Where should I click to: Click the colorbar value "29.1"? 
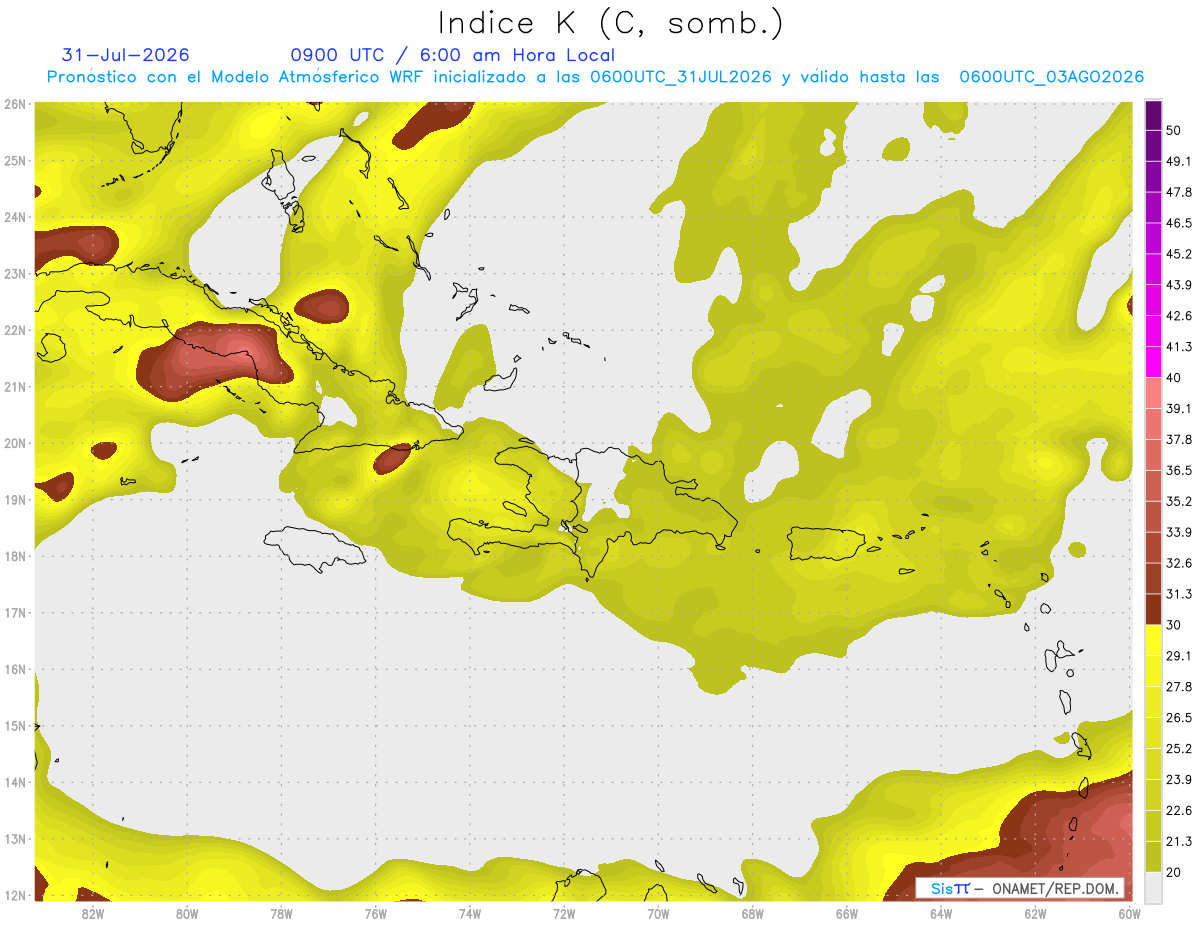pos(1179,656)
